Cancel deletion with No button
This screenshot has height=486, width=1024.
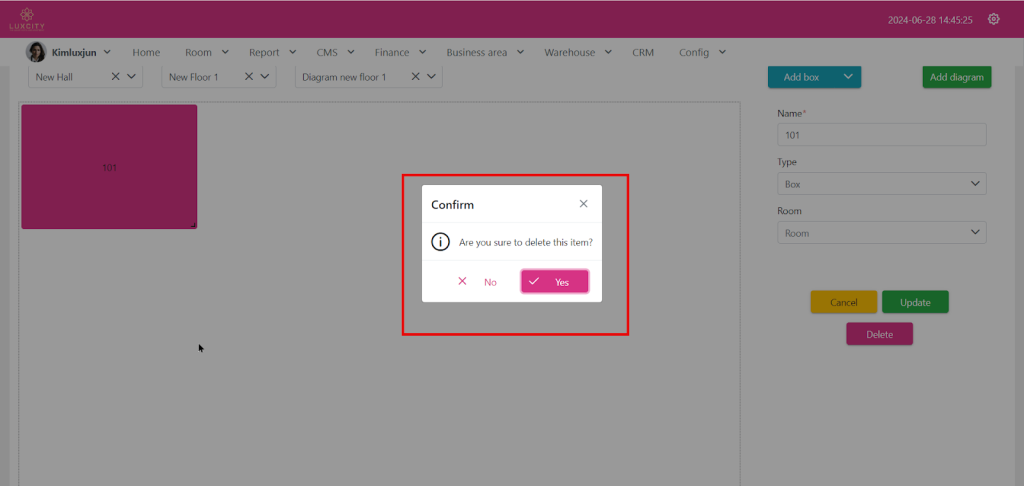coord(478,282)
